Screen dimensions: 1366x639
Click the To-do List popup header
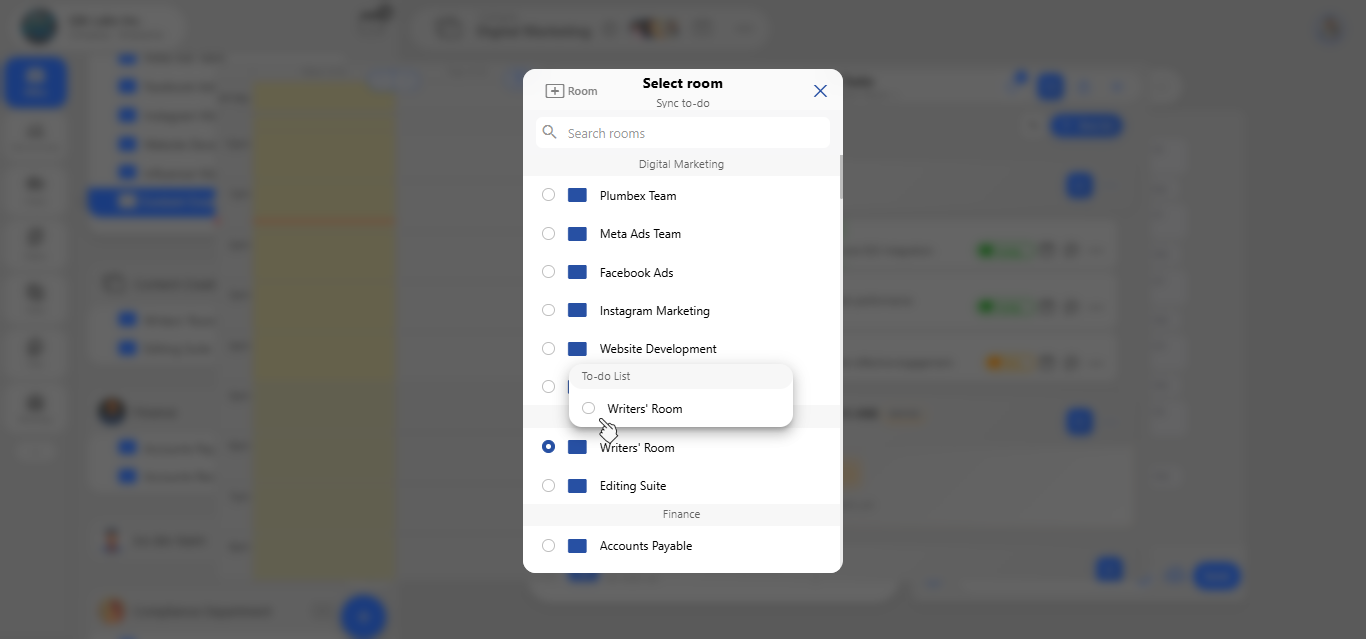point(681,376)
